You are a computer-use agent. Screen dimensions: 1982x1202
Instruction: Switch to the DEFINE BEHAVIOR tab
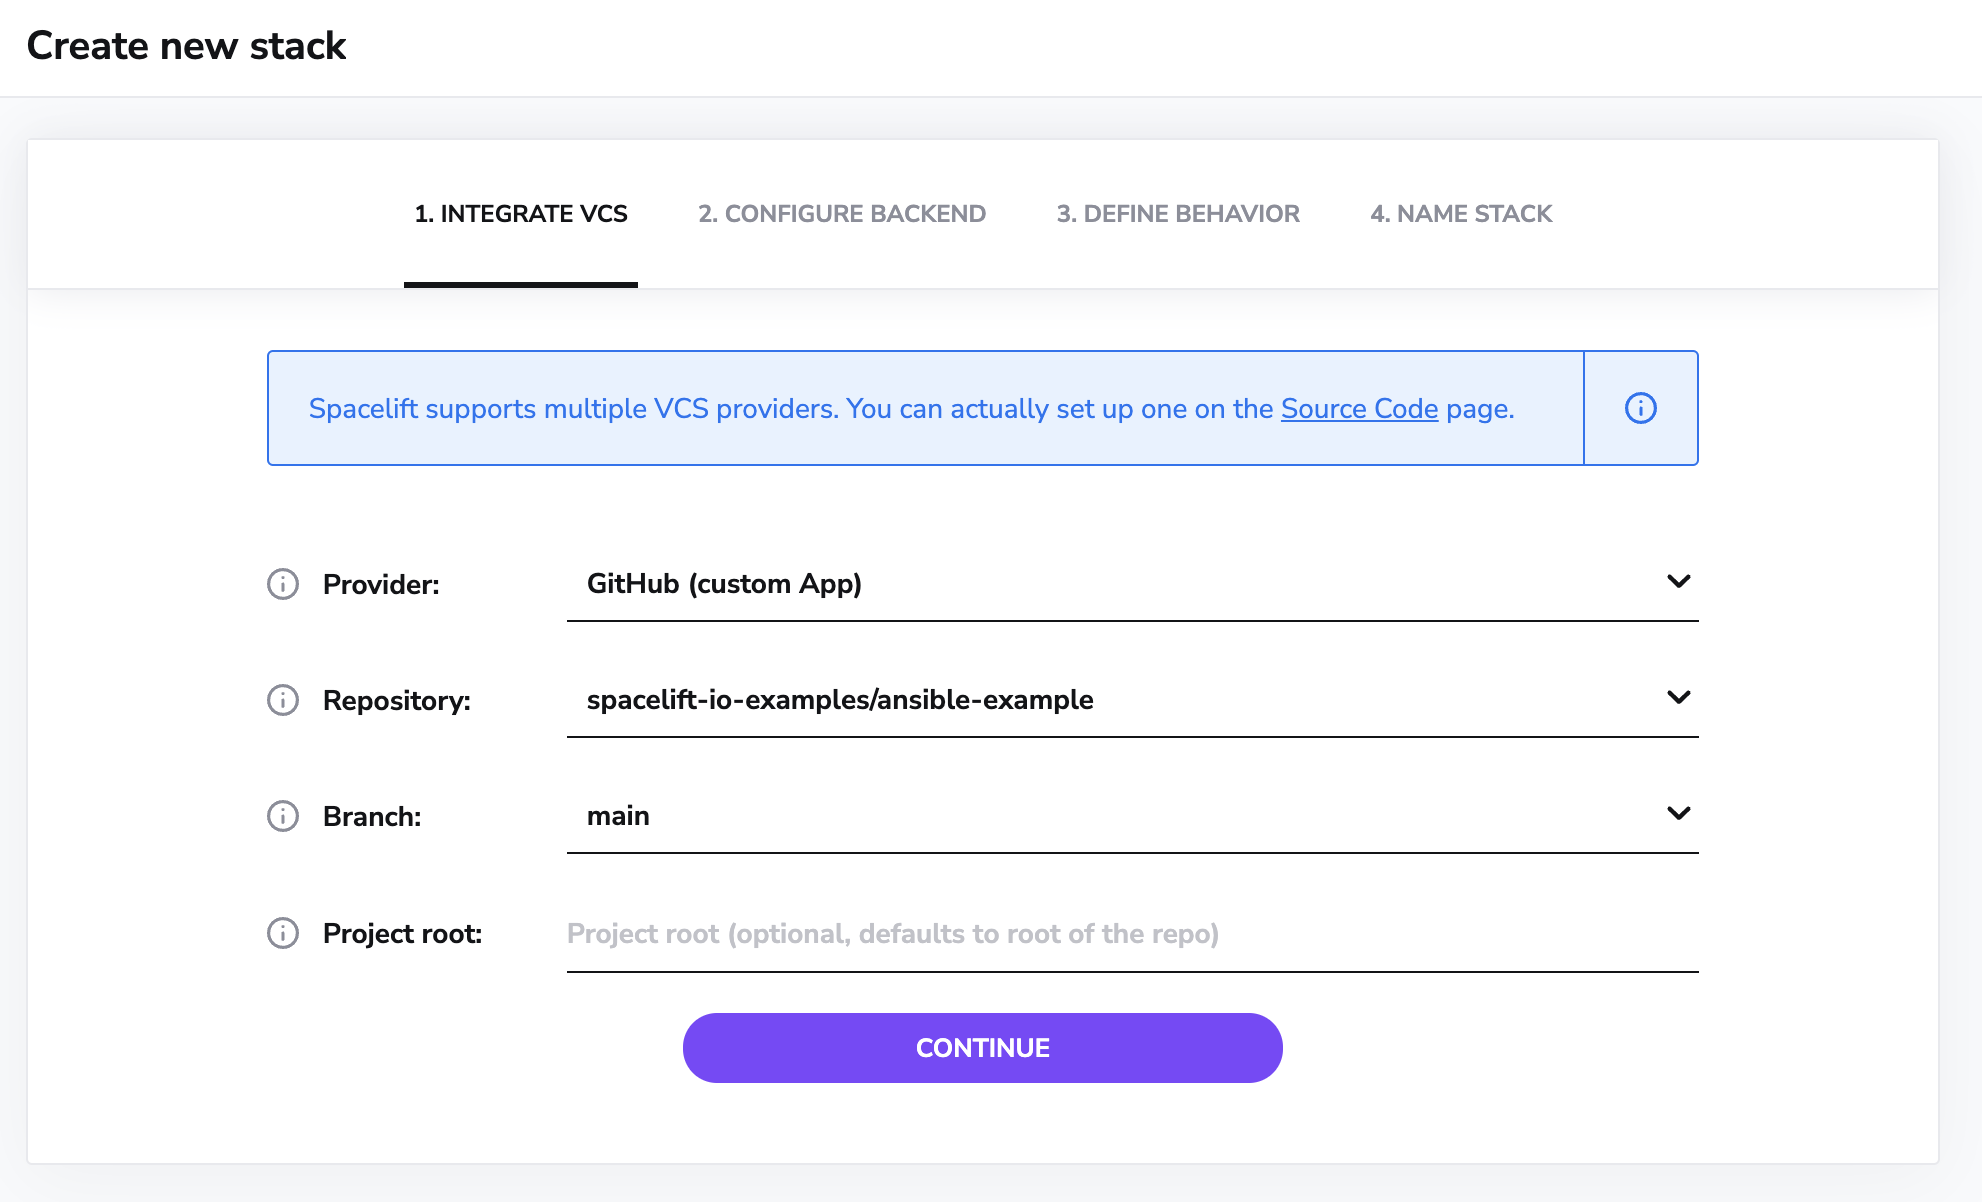(x=1177, y=213)
